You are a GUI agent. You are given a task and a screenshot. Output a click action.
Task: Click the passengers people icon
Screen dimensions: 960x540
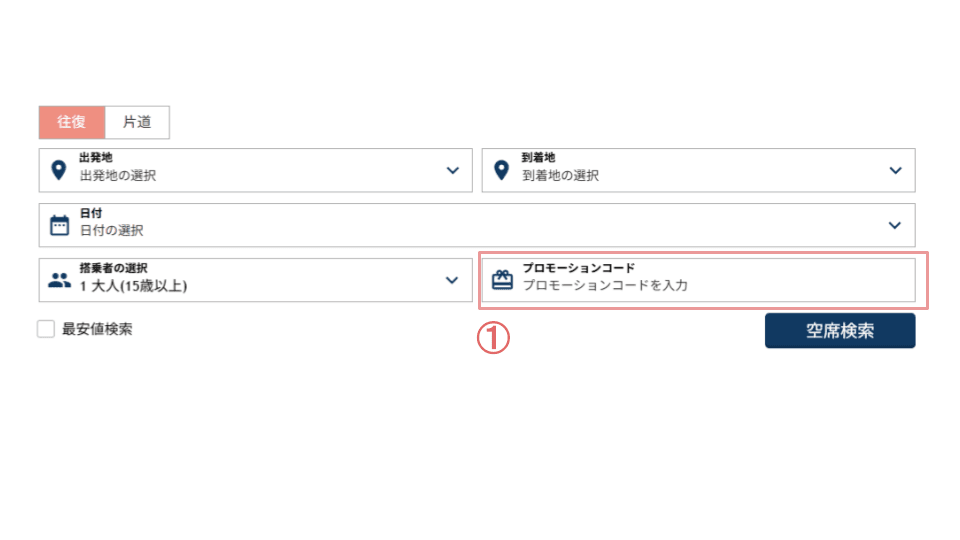pos(59,280)
